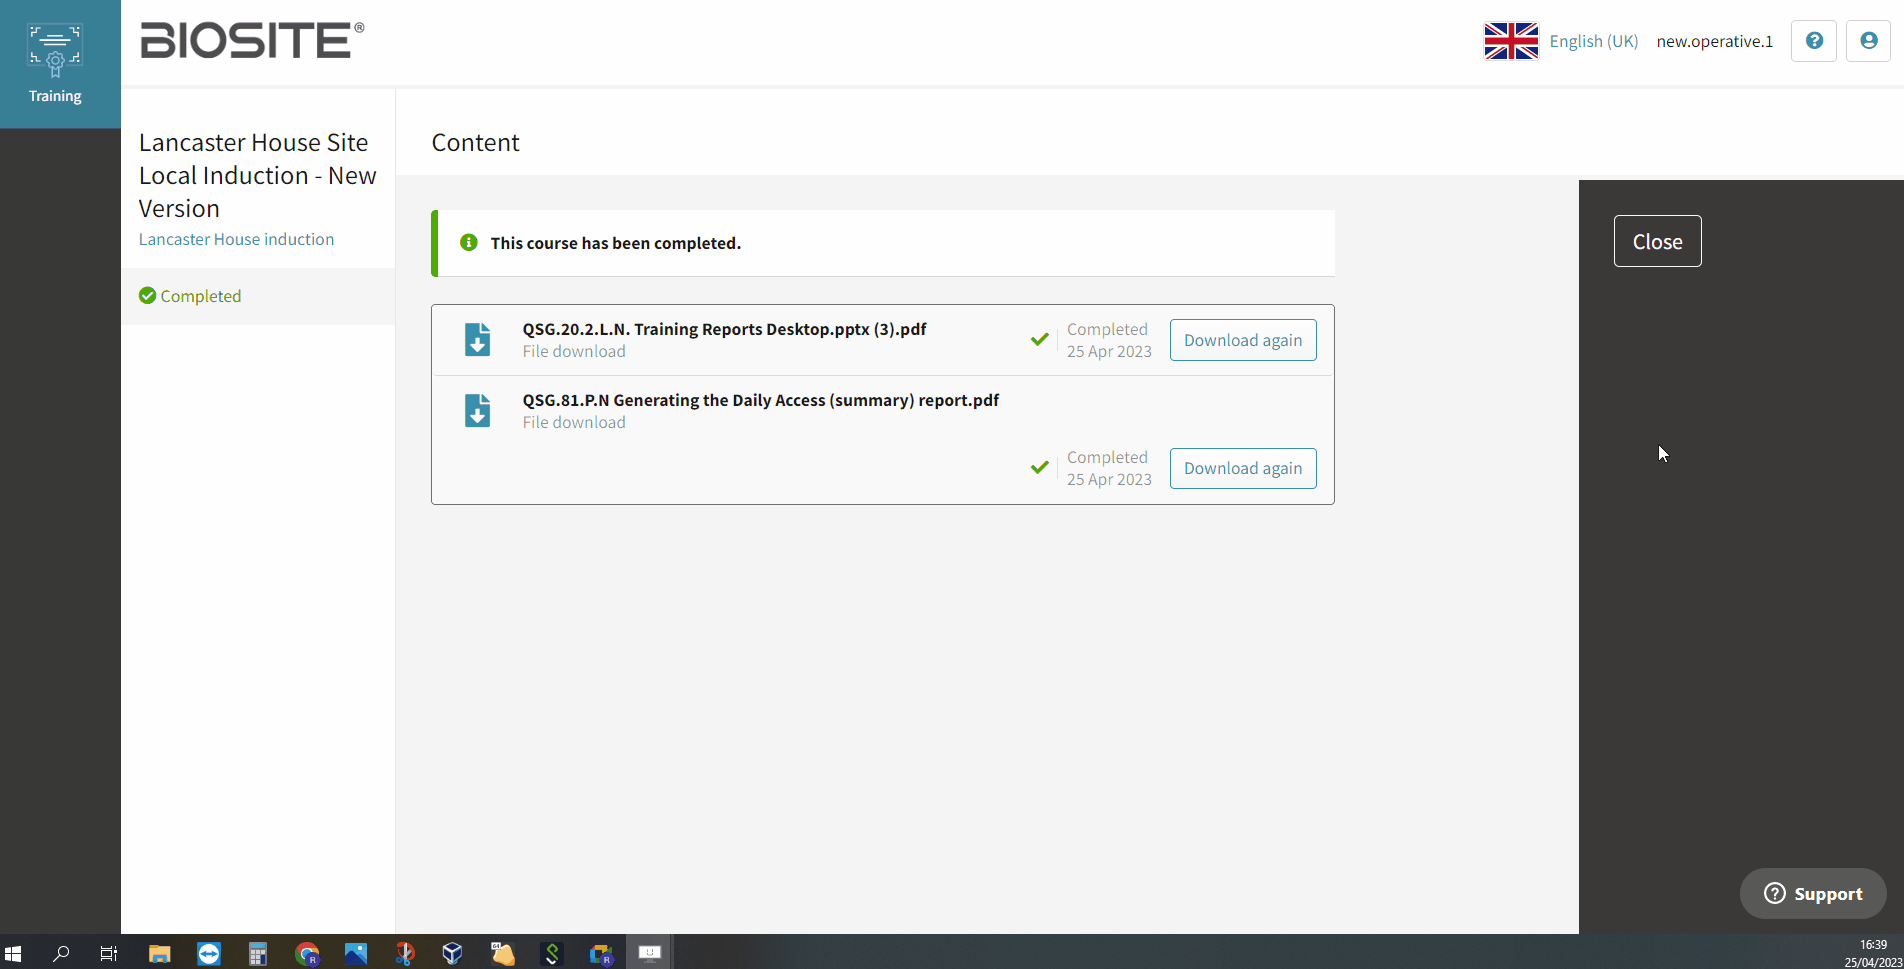
Task: Click the Training Reports file download icon
Action: click(x=477, y=340)
